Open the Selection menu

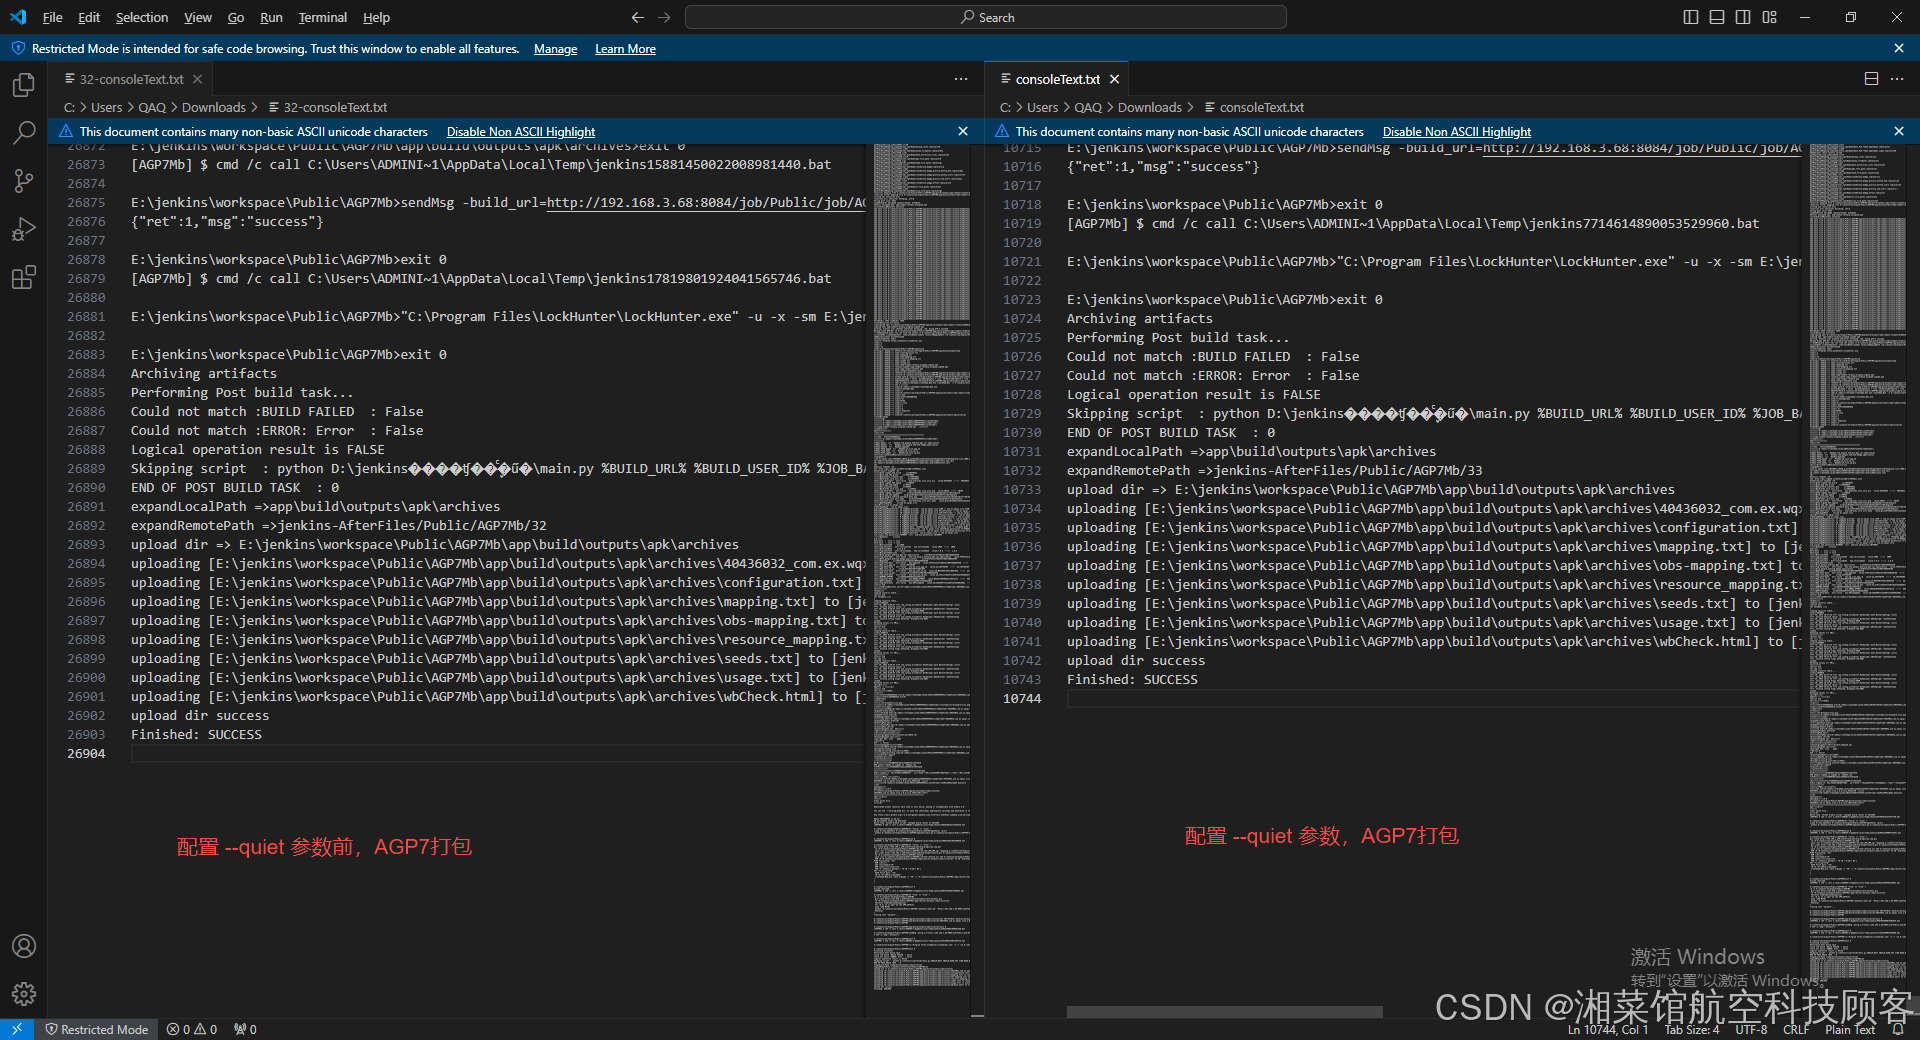pyautogui.click(x=142, y=17)
